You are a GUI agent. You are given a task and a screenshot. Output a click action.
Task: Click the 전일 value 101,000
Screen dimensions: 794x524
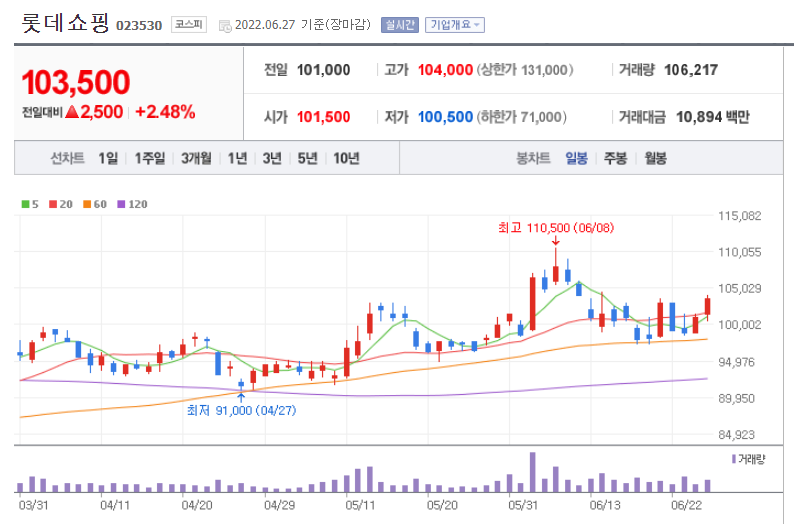coord(324,70)
